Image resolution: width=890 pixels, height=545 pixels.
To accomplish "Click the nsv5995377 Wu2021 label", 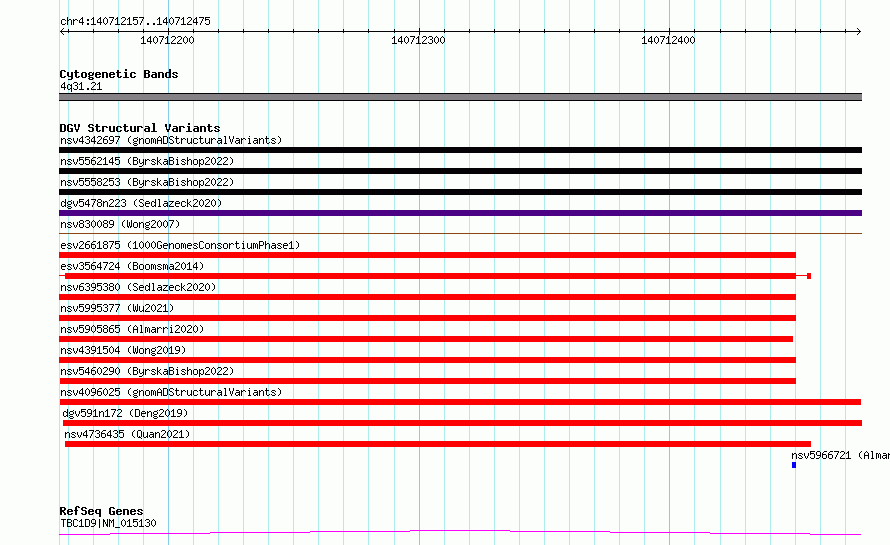I will [x=117, y=308].
